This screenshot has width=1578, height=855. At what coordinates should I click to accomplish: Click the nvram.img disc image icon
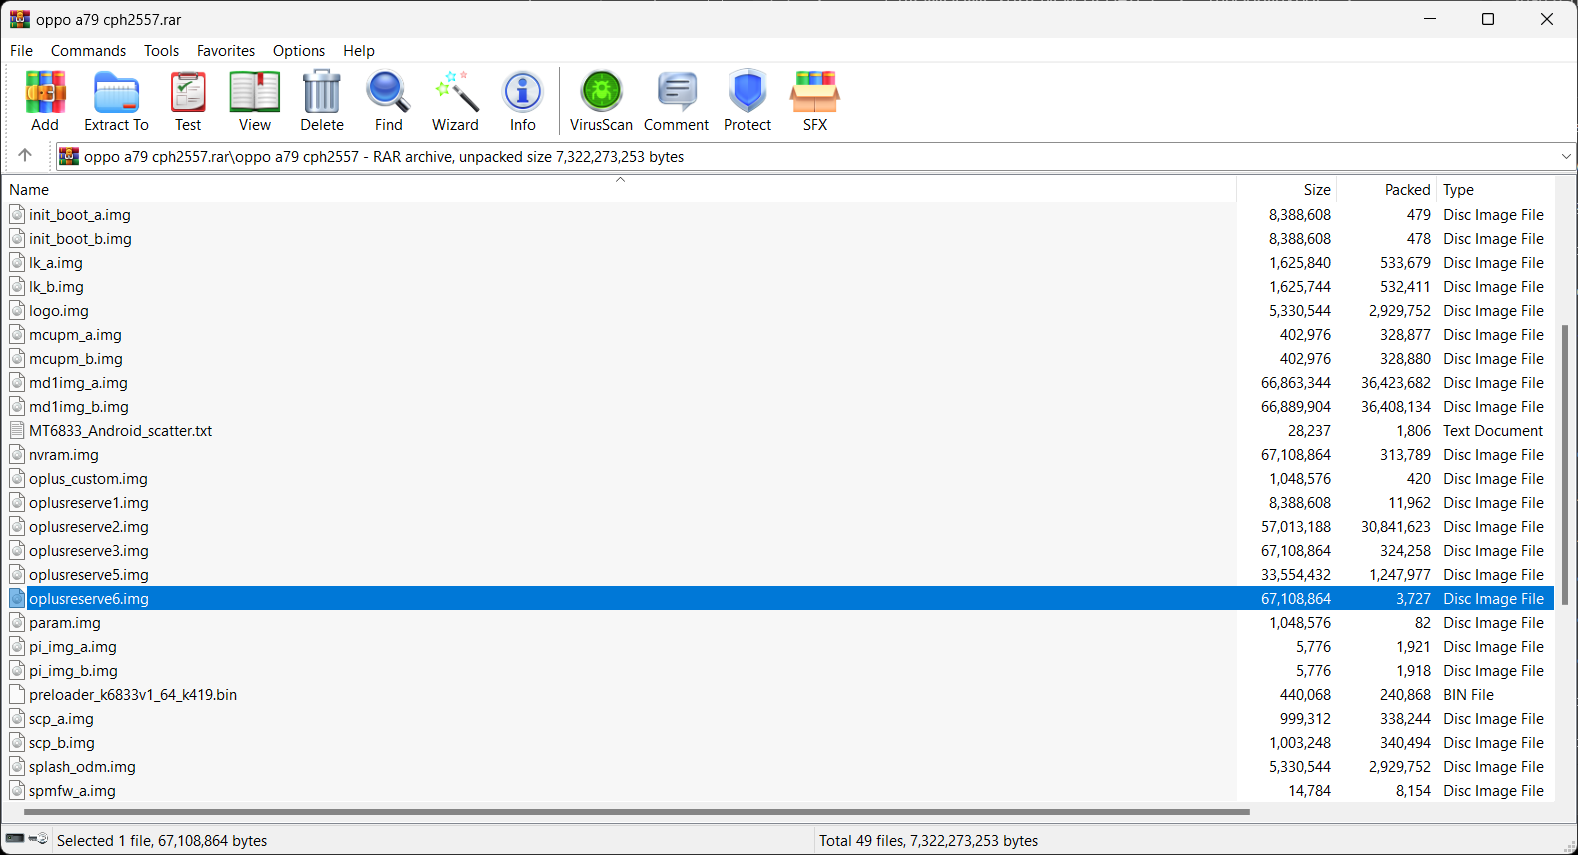[x=17, y=454]
